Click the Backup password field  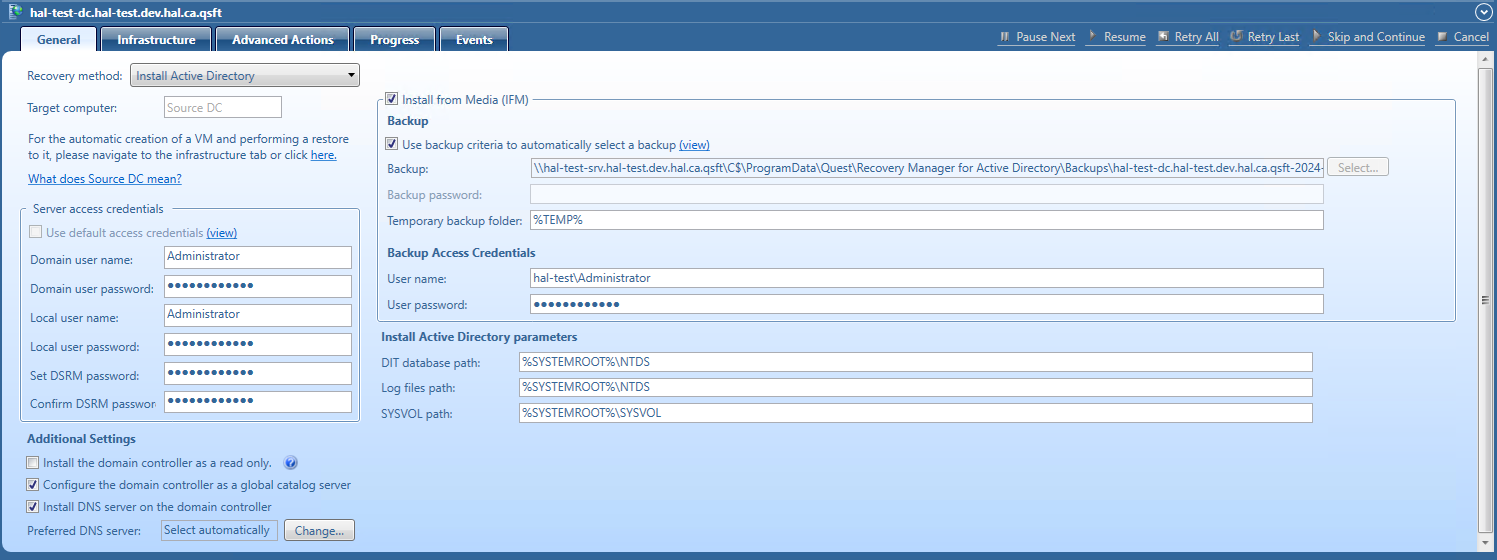(927, 194)
